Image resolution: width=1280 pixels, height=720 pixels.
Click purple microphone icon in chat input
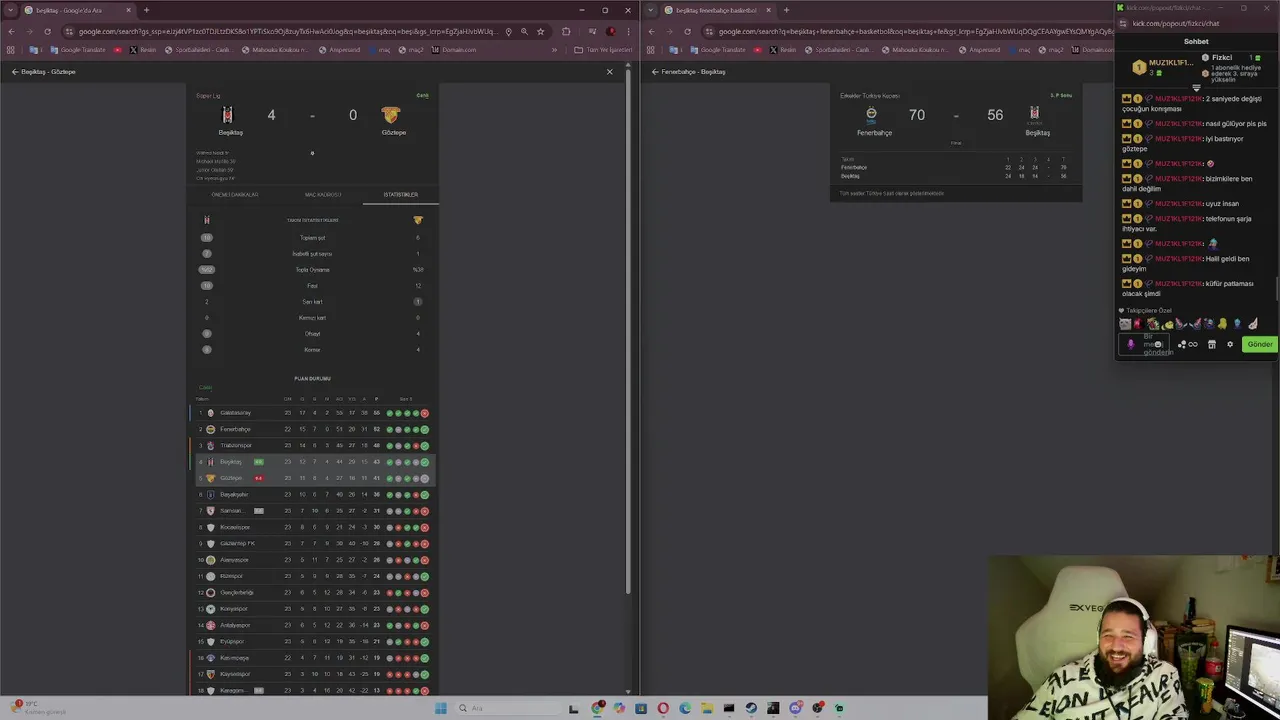click(x=1130, y=345)
